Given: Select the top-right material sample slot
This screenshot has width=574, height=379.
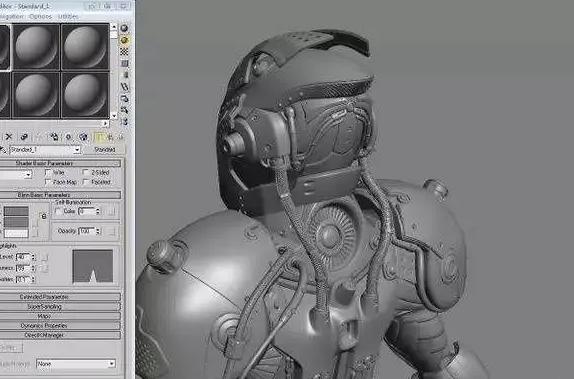Looking at the screenshot, I should [x=85, y=47].
